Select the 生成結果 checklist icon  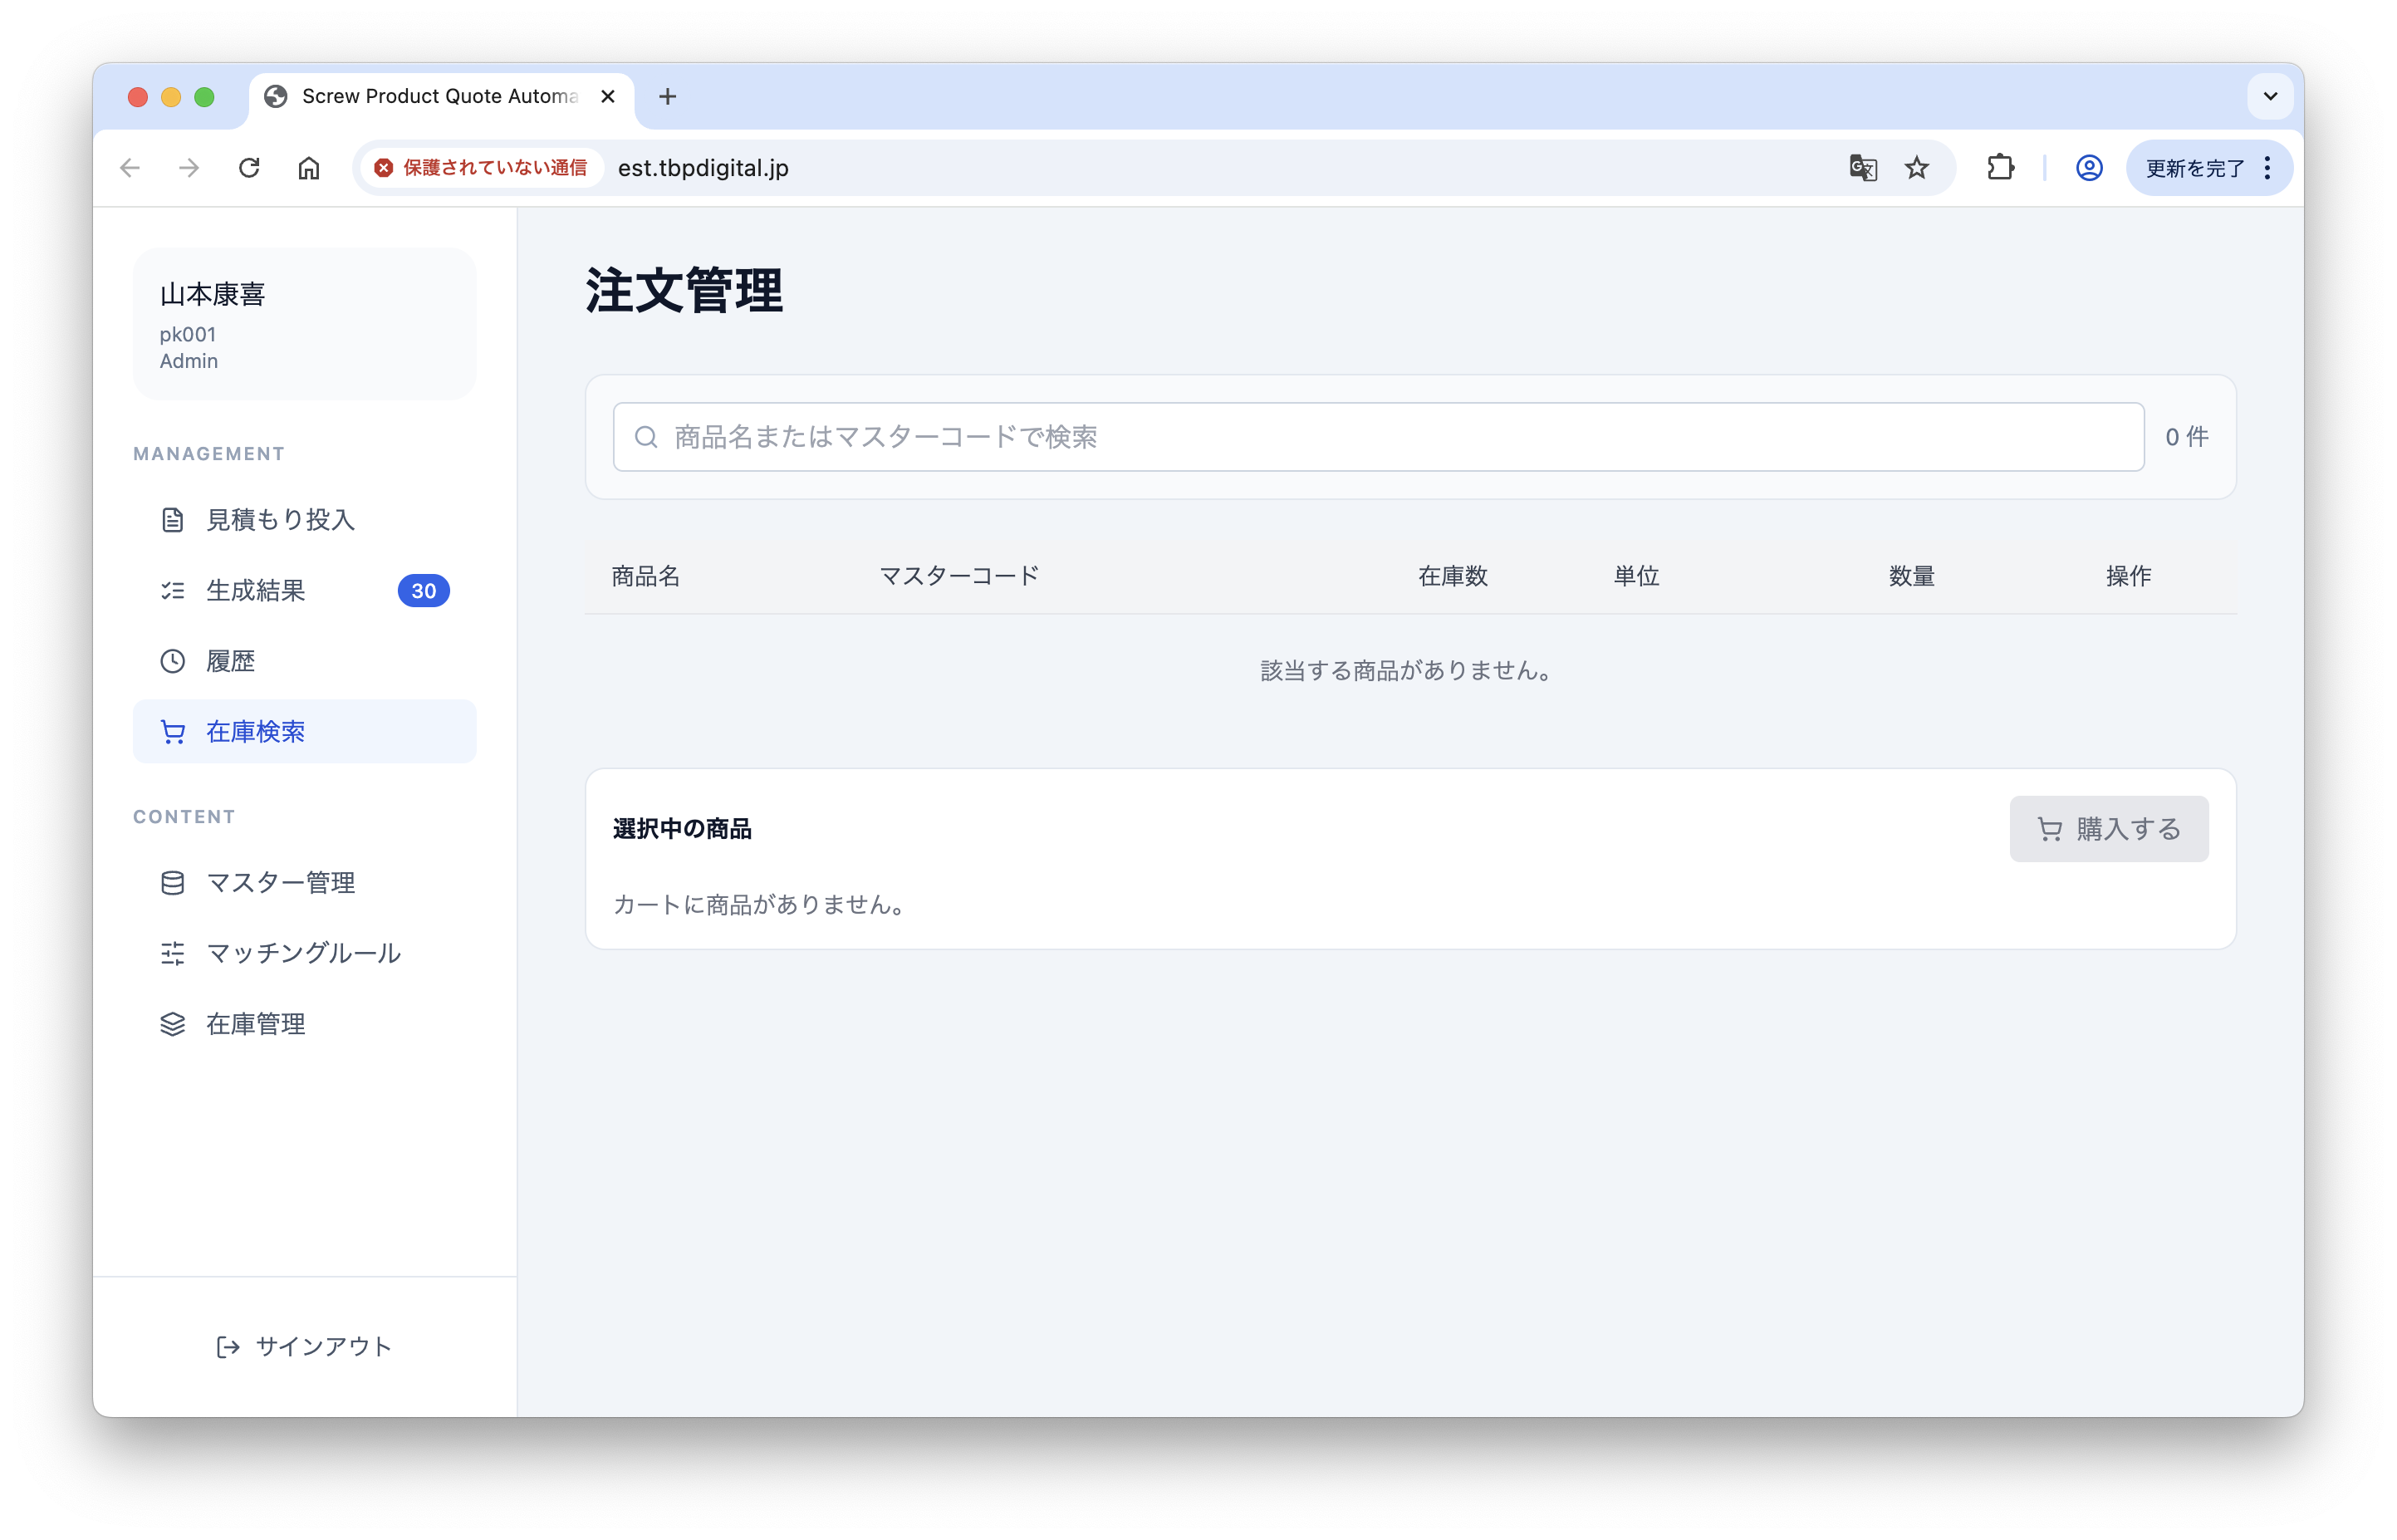tap(173, 590)
